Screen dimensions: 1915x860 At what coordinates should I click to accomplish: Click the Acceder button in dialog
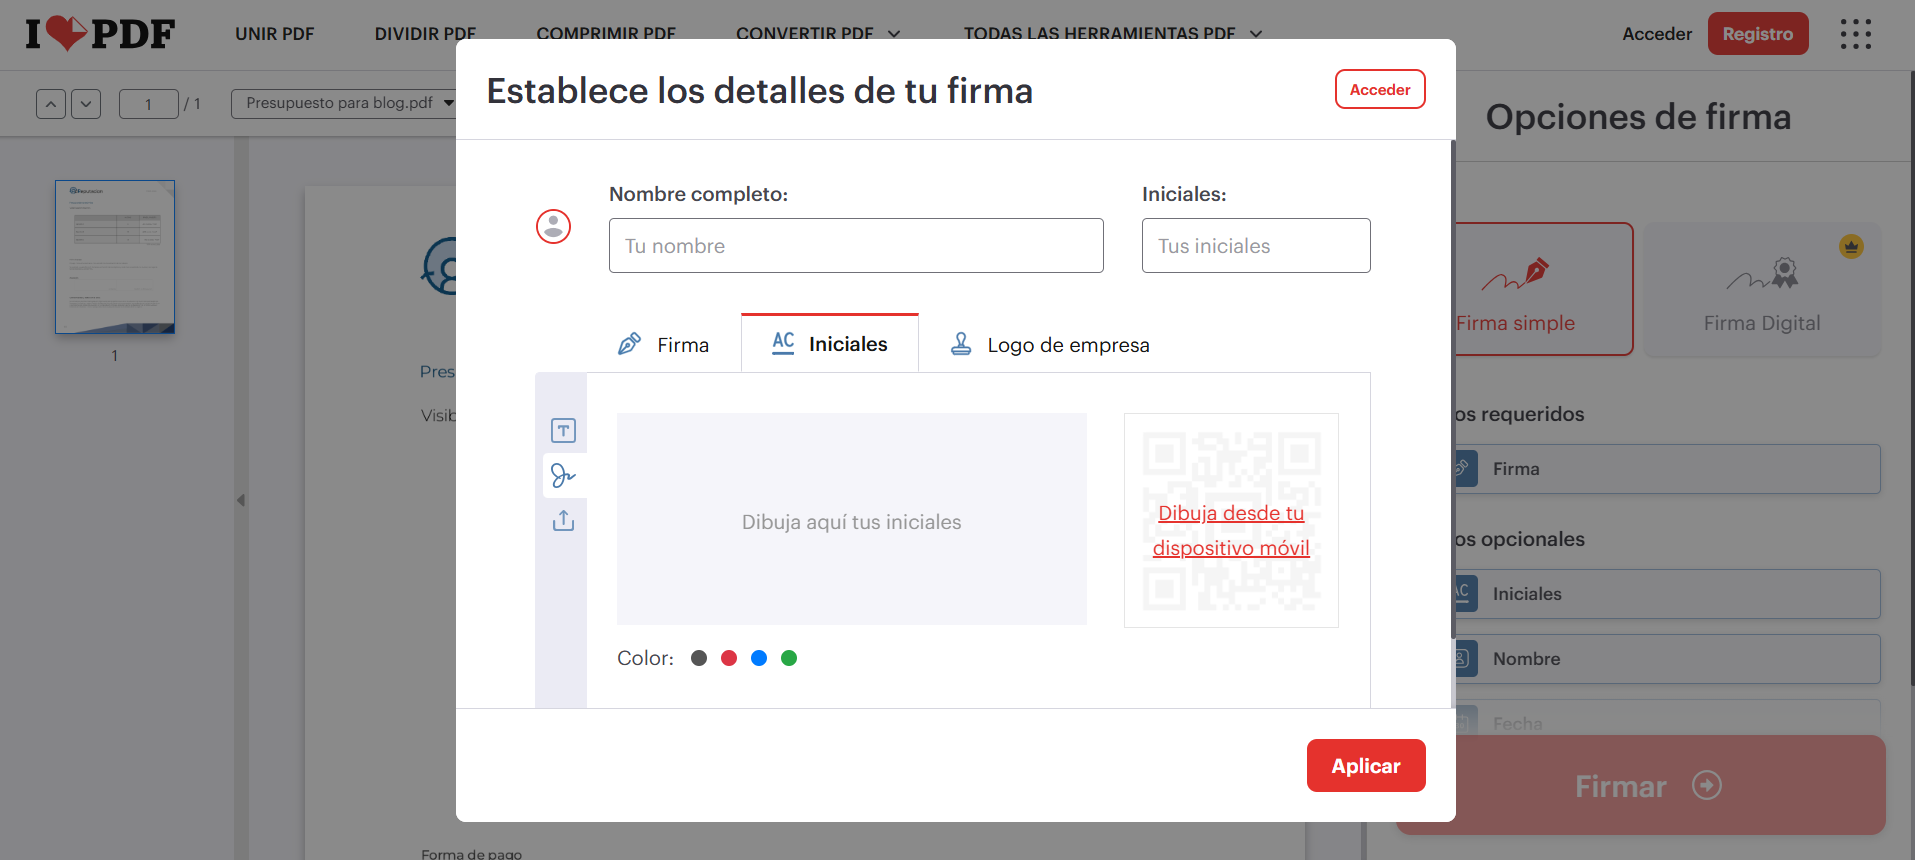pos(1379,90)
